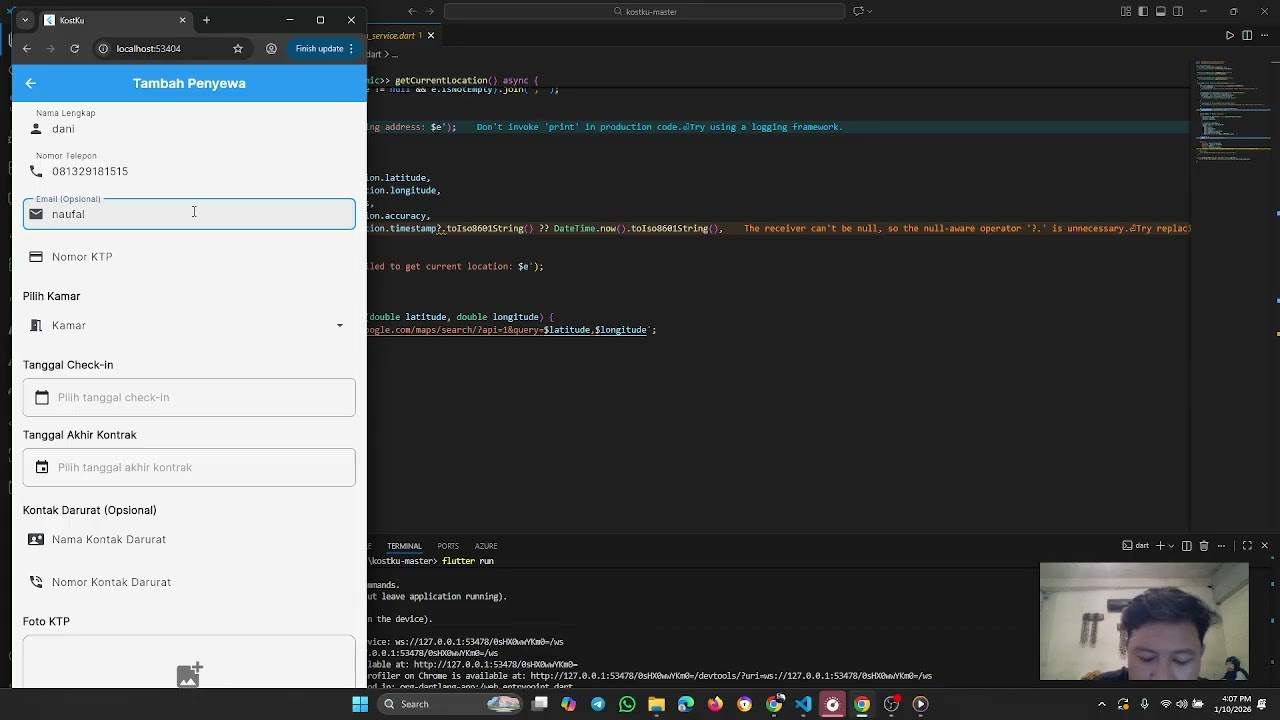Expand new terminal launch profile chevron
This screenshot has width=1280, height=720.
coord(1171,546)
